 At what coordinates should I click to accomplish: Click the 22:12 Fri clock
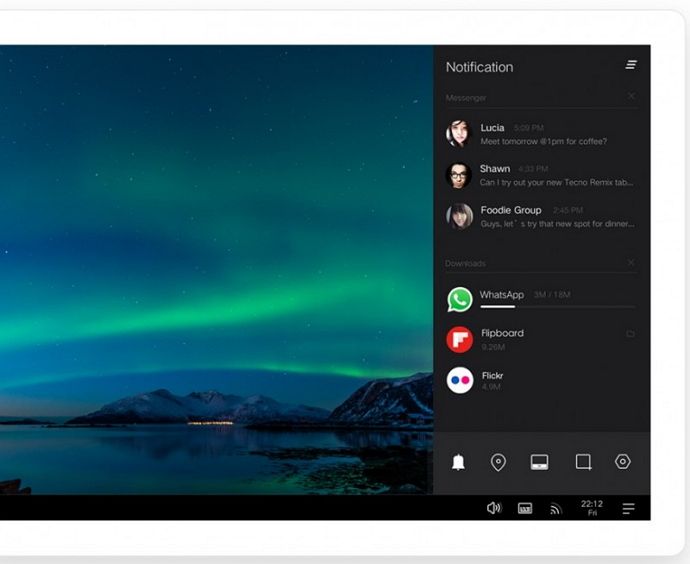[592, 508]
